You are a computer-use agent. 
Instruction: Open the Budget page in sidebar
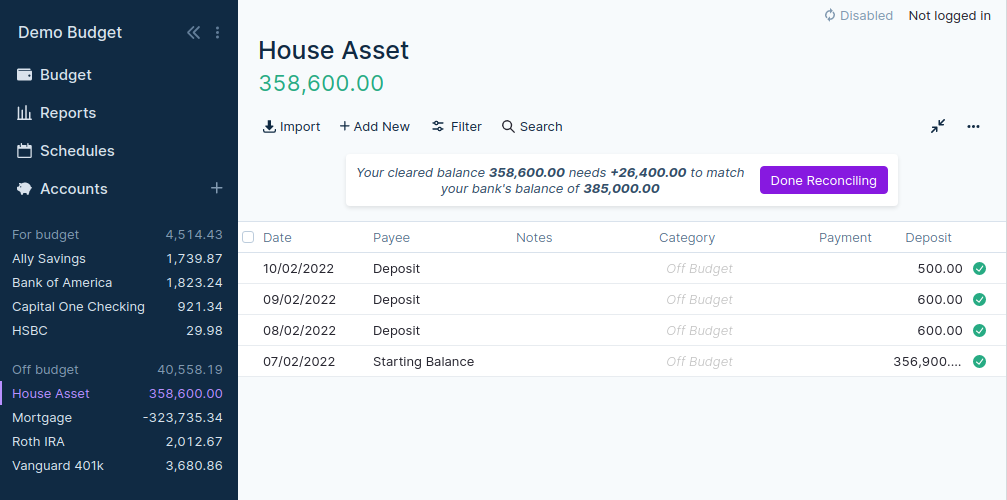point(65,75)
